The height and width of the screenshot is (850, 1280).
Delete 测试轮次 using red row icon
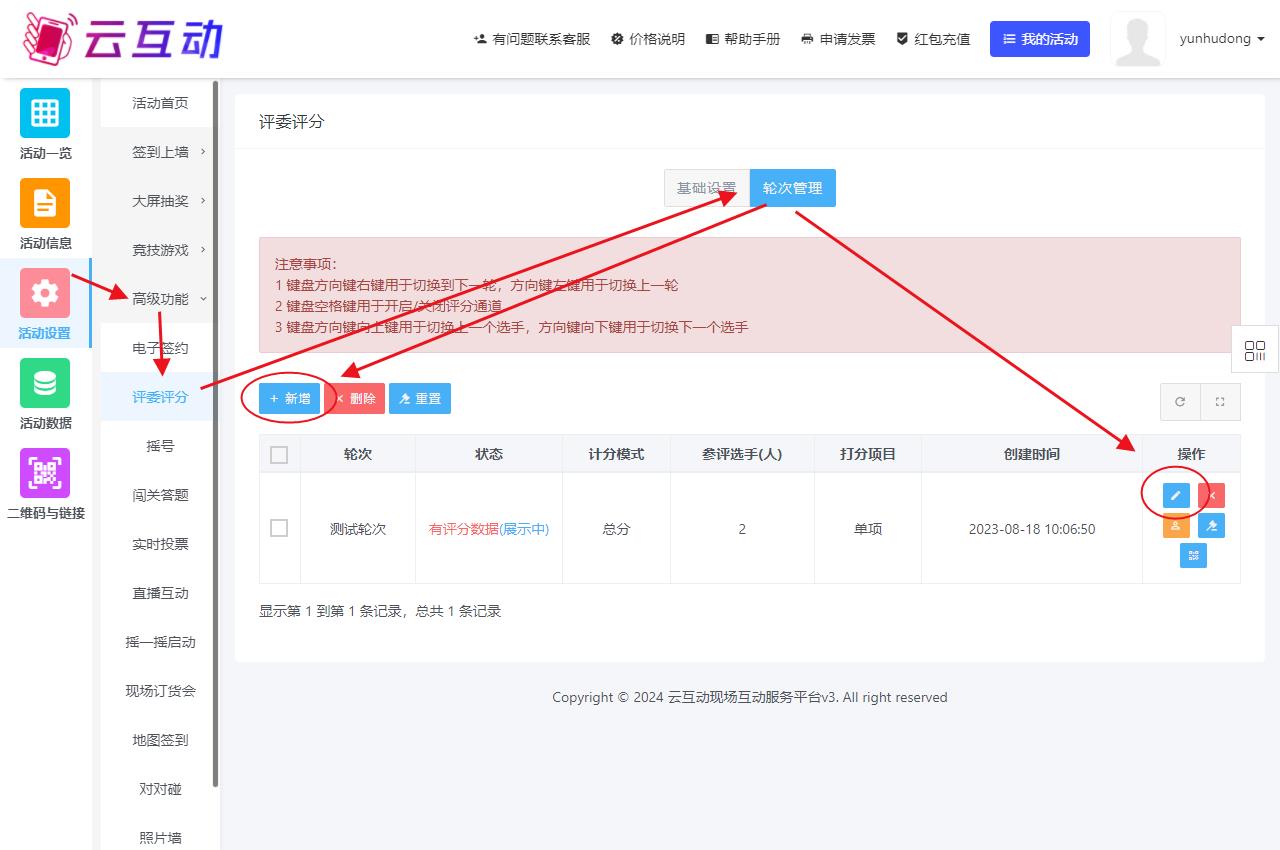tap(1211, 495)
